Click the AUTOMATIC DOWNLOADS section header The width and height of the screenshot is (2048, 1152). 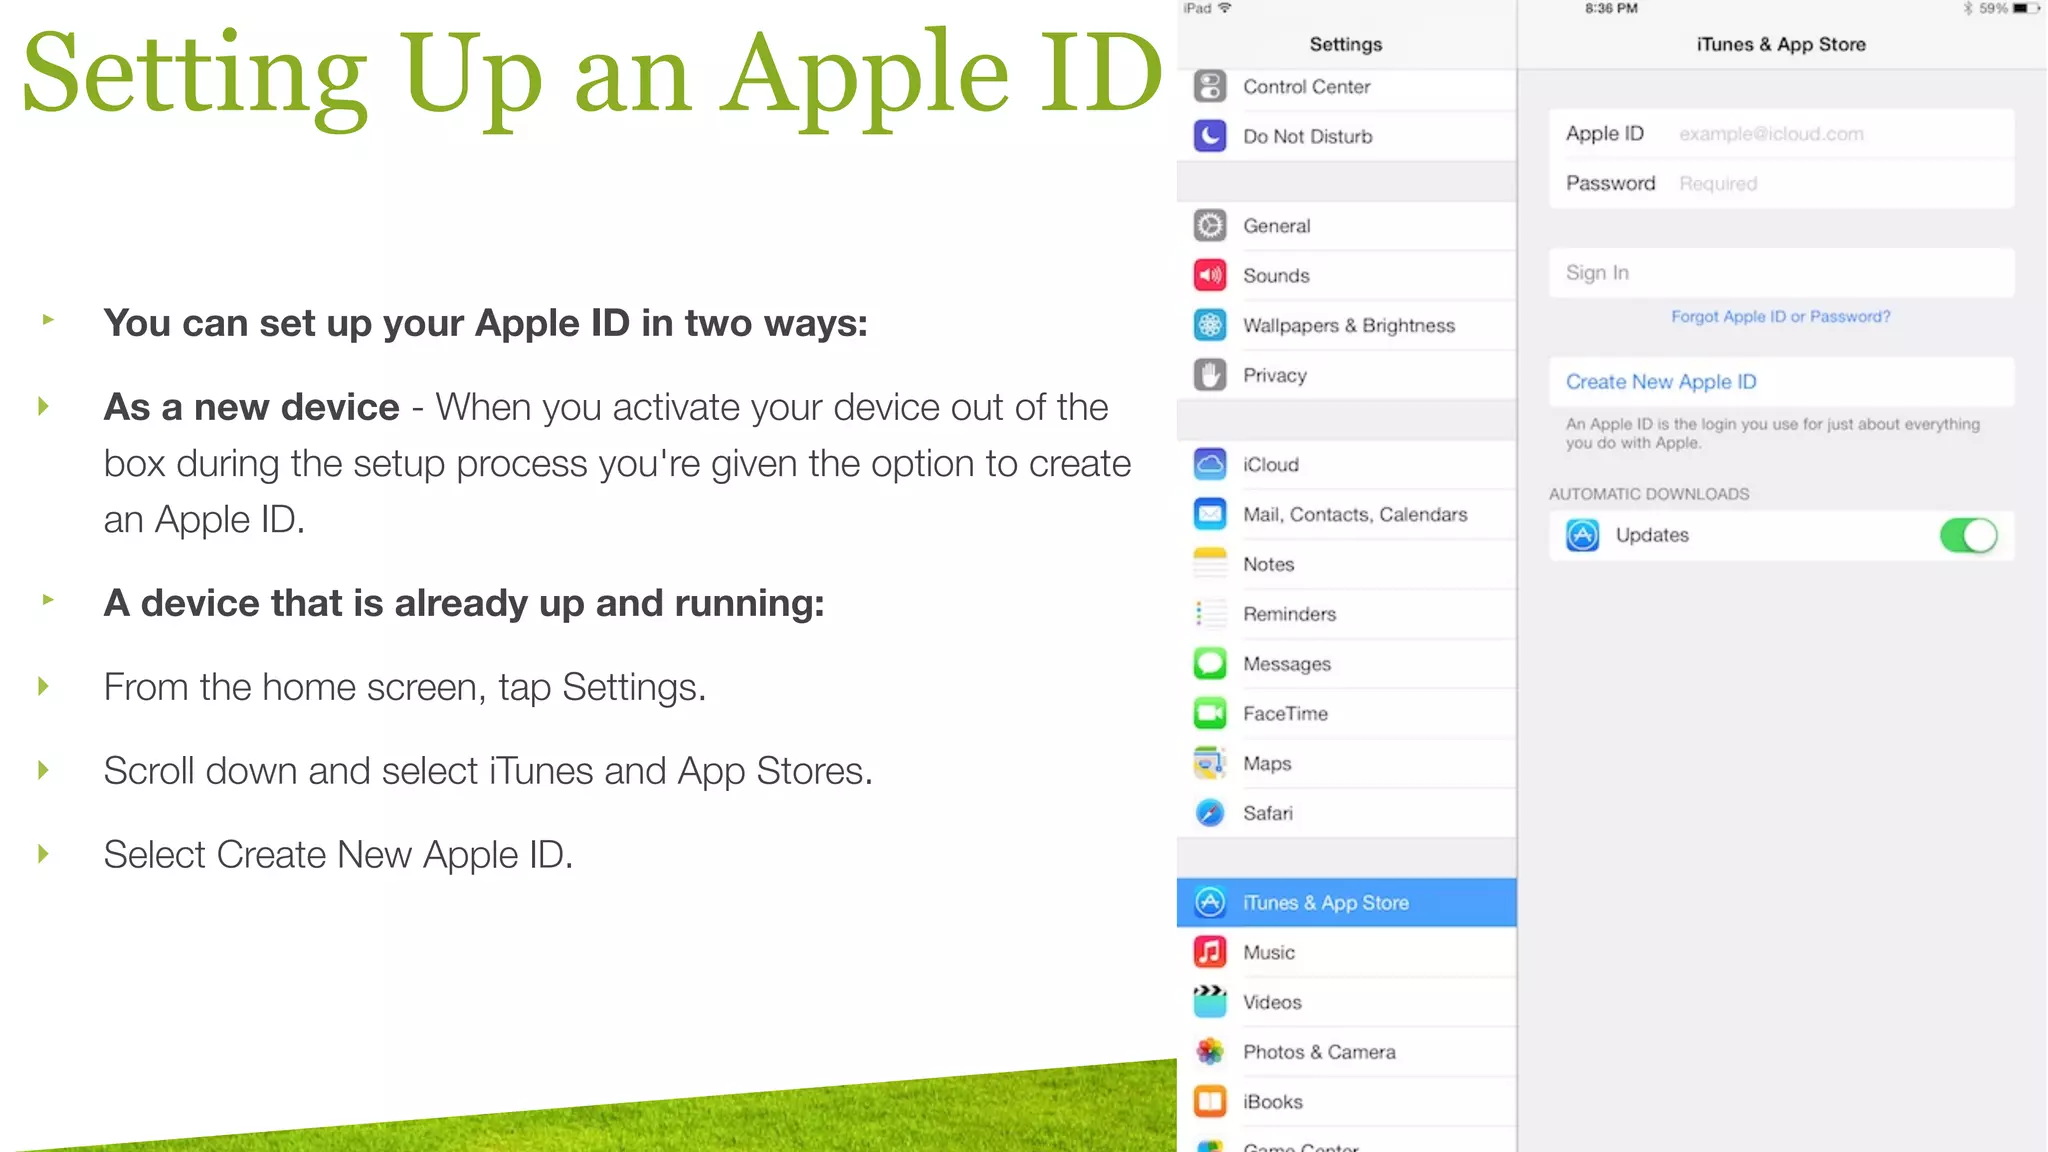1649,494
